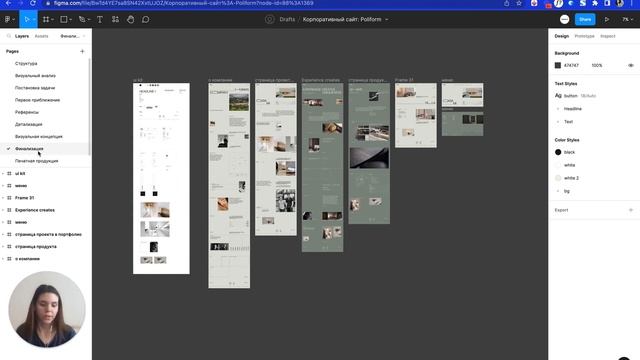Open the Структура page
Screen dimensions: 640x360
click(26, 64)
